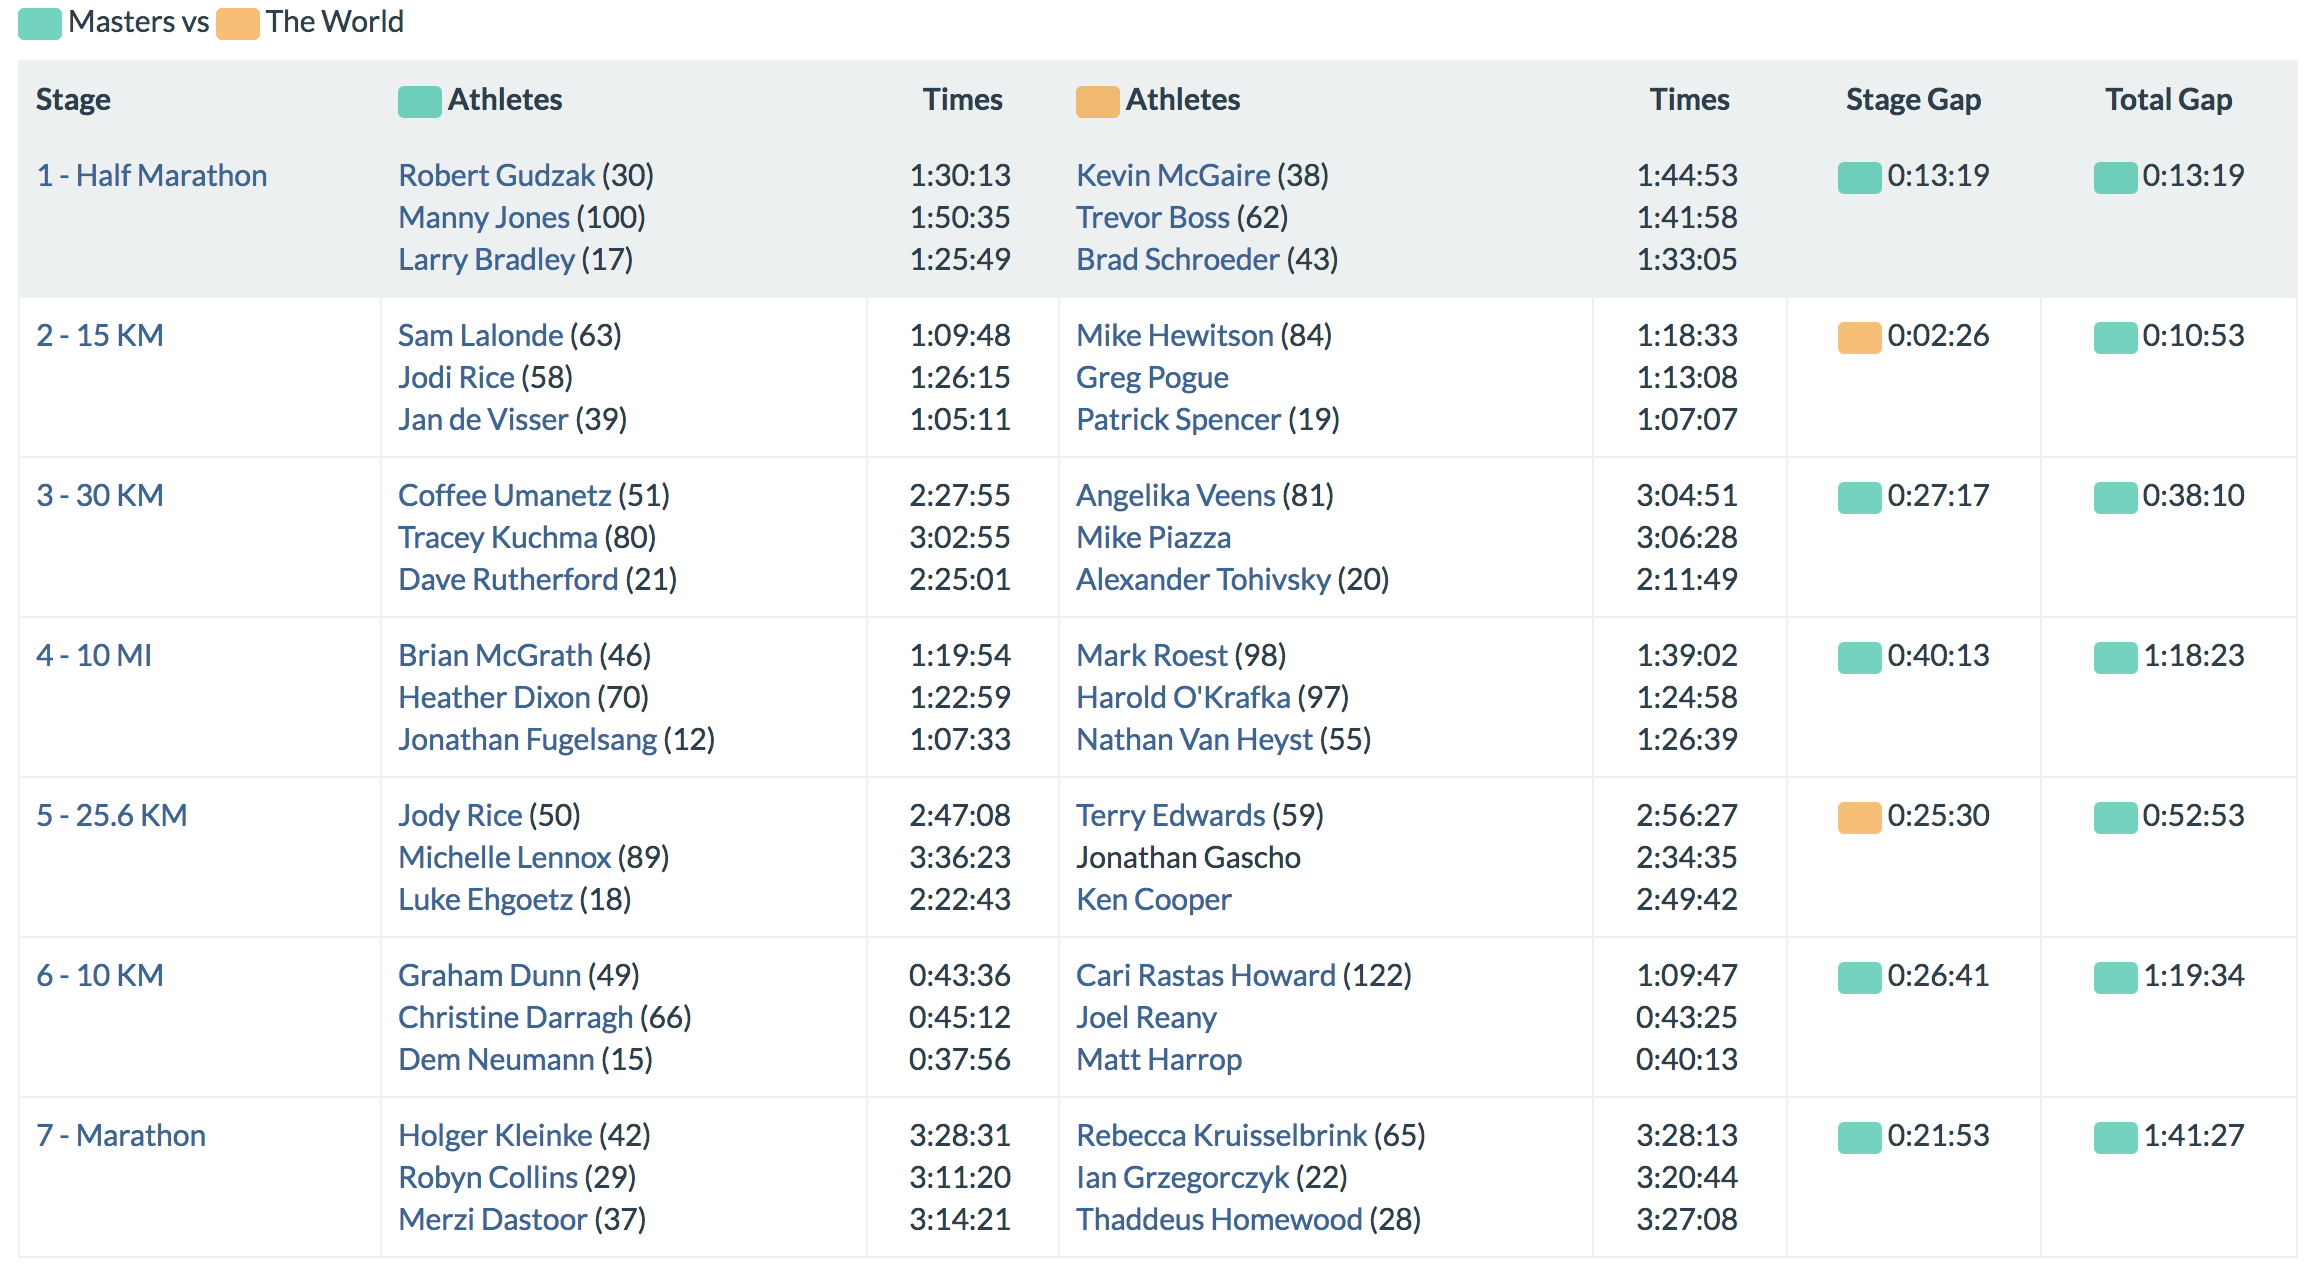
Task: View Robert Gudzak's athlete profile
Action: click(x=496, y=176)
